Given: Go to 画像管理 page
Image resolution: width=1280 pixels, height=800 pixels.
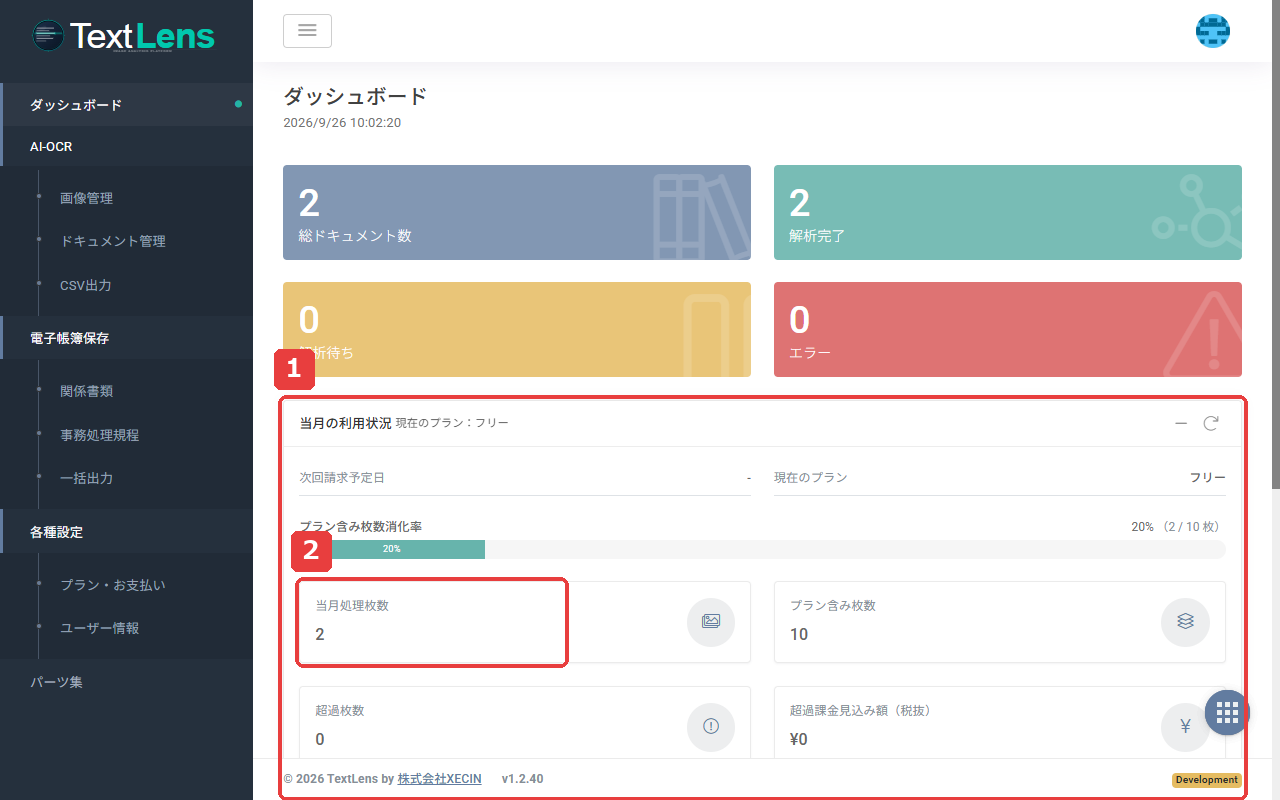Looking at the screenshot, I should (x=86, y=198).
